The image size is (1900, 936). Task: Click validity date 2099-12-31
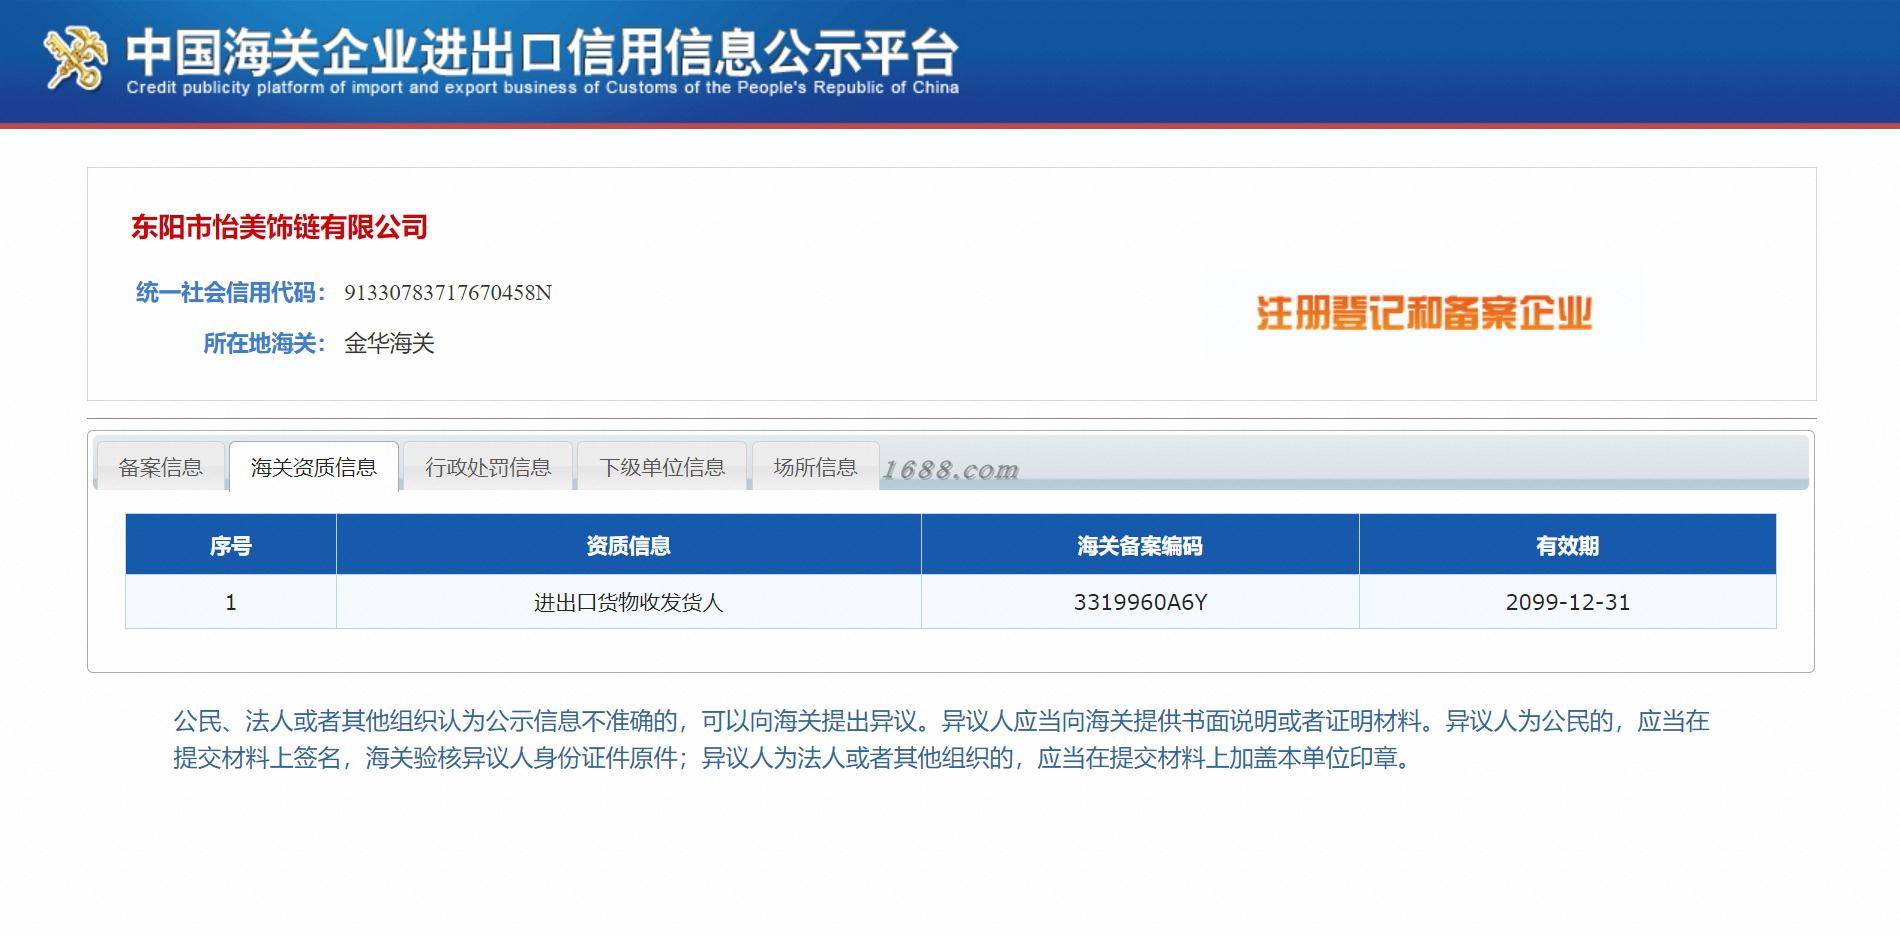pyautogui.click(x=1567, y=602)
